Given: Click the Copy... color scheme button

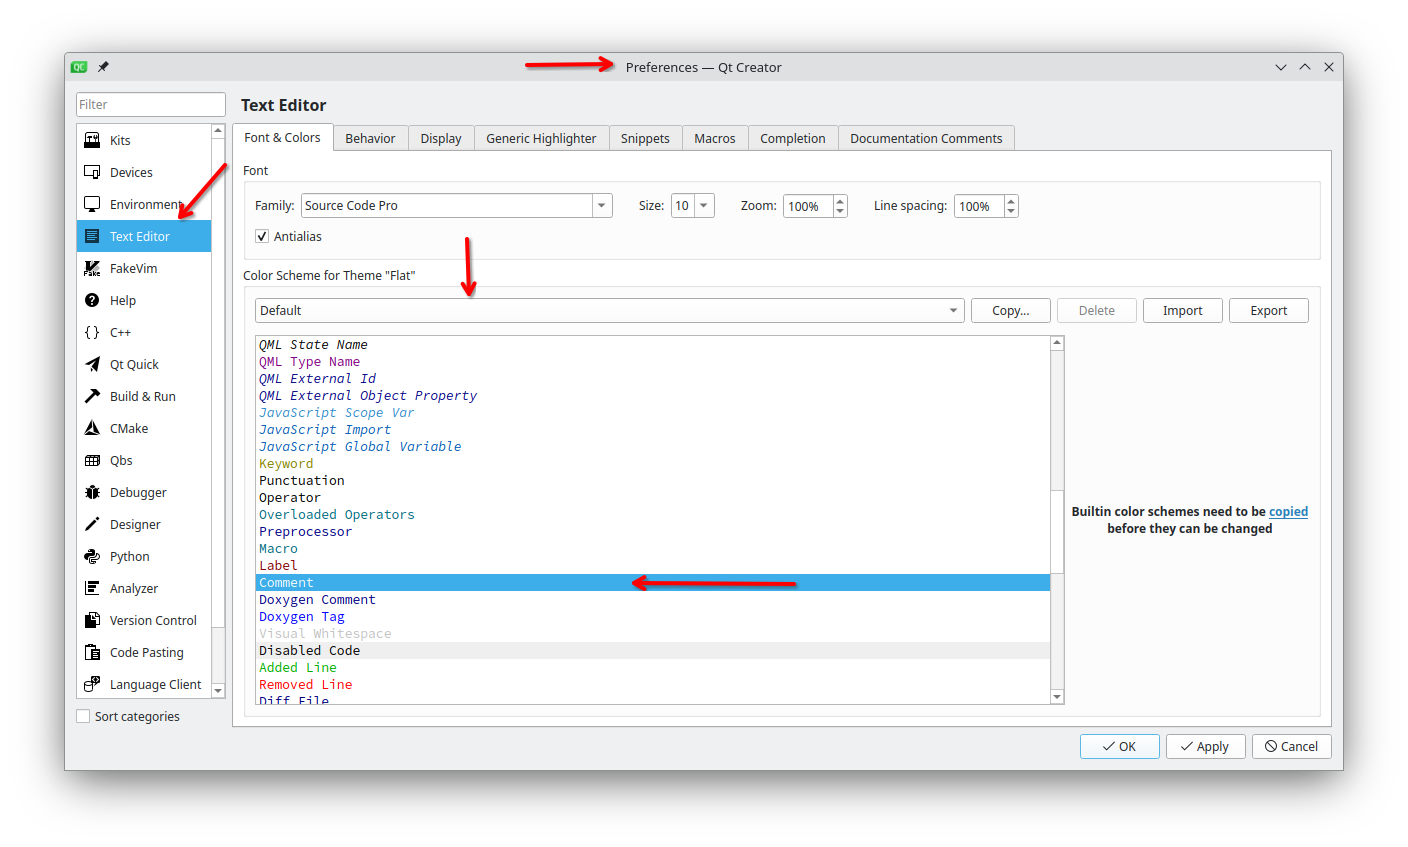Looking at the screenshot, I should click(x=1011, y=310).
